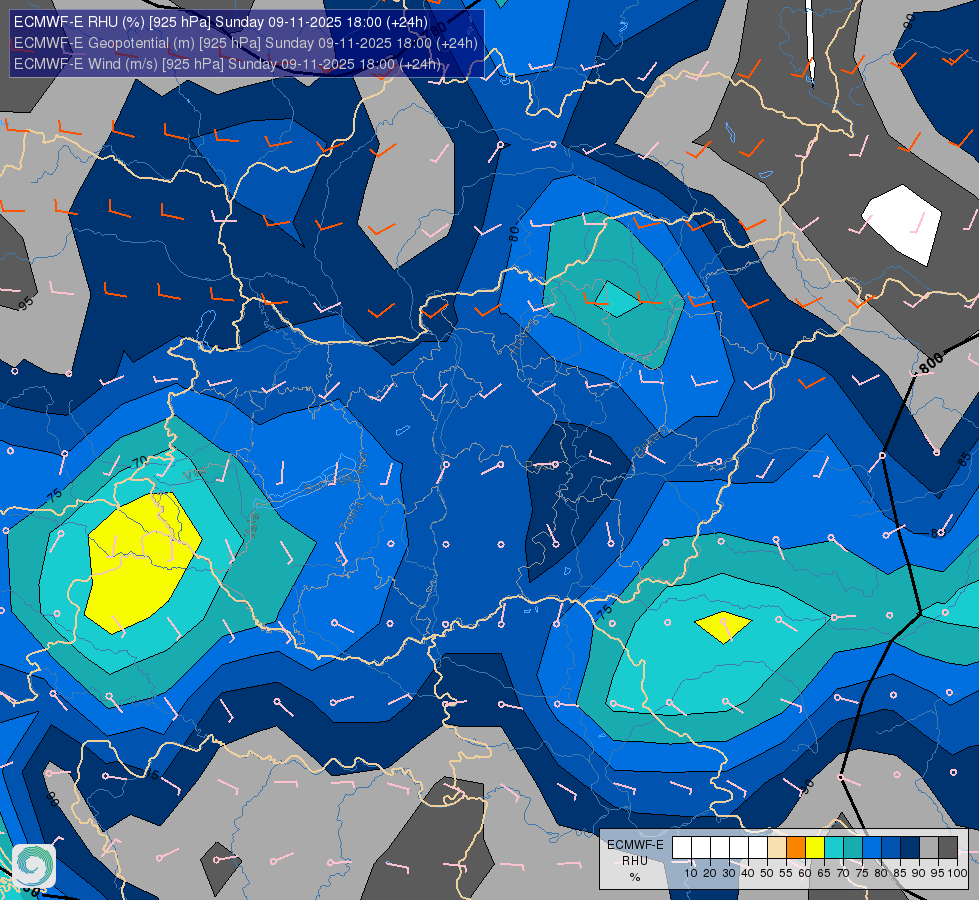This screenshot has height=900, width=979.
Task: Pick the teal 70–75% legend swatch
Action: [x=853, y=848]
